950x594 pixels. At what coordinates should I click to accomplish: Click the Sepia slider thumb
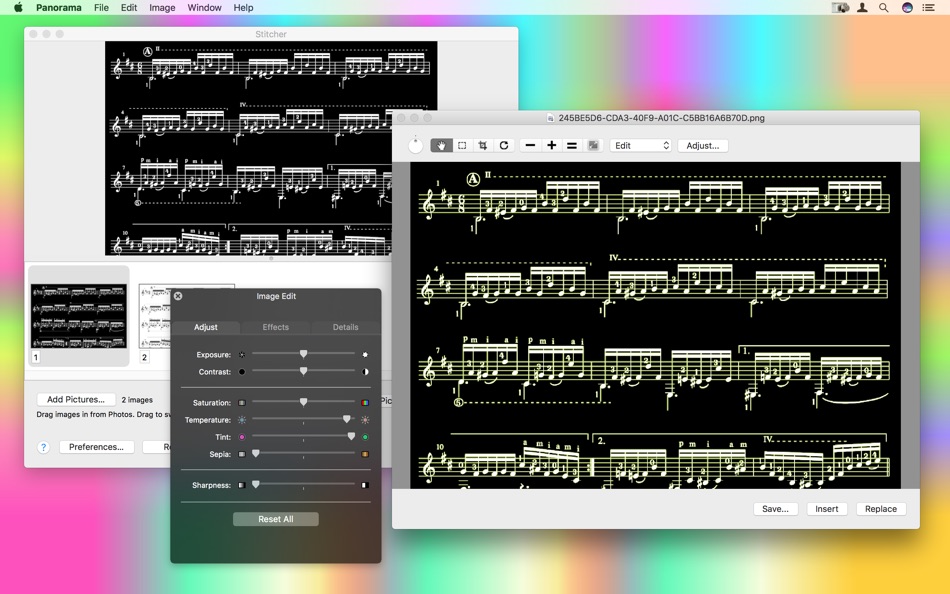pyautogui.click(x=256, y=453)
